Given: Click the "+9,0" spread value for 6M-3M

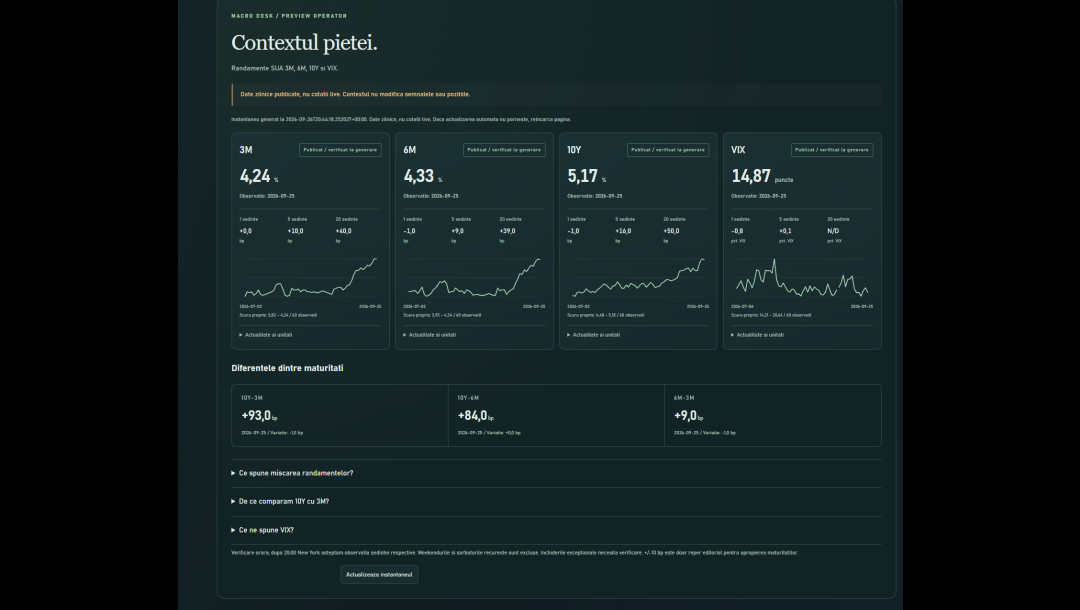Looking at the screenshot, I should coord(685,416).
